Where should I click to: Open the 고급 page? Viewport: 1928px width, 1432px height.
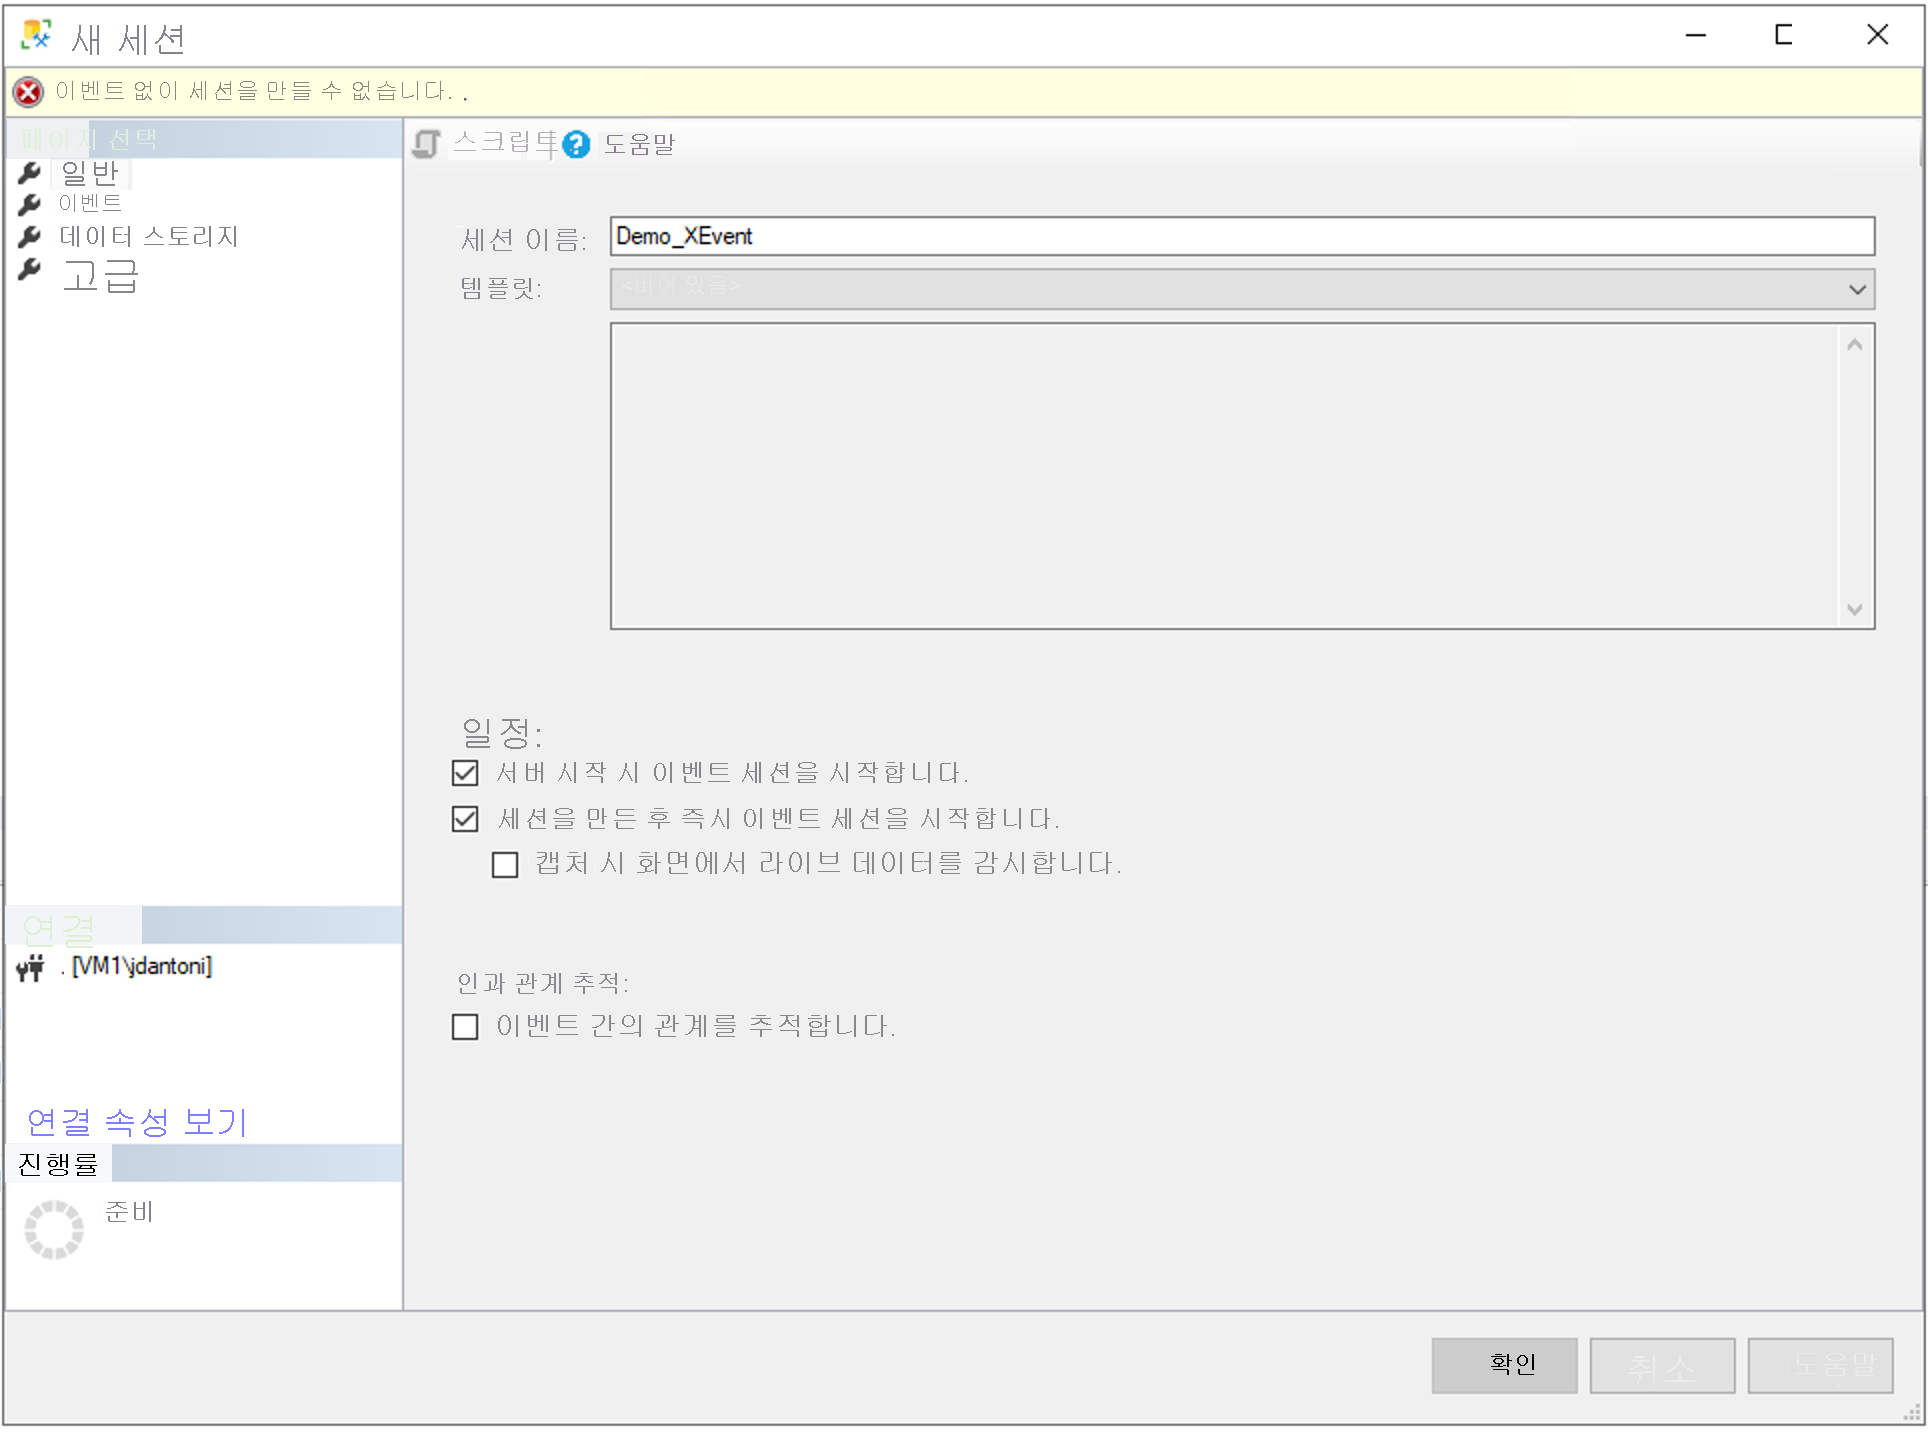click(x=100, y=275)
